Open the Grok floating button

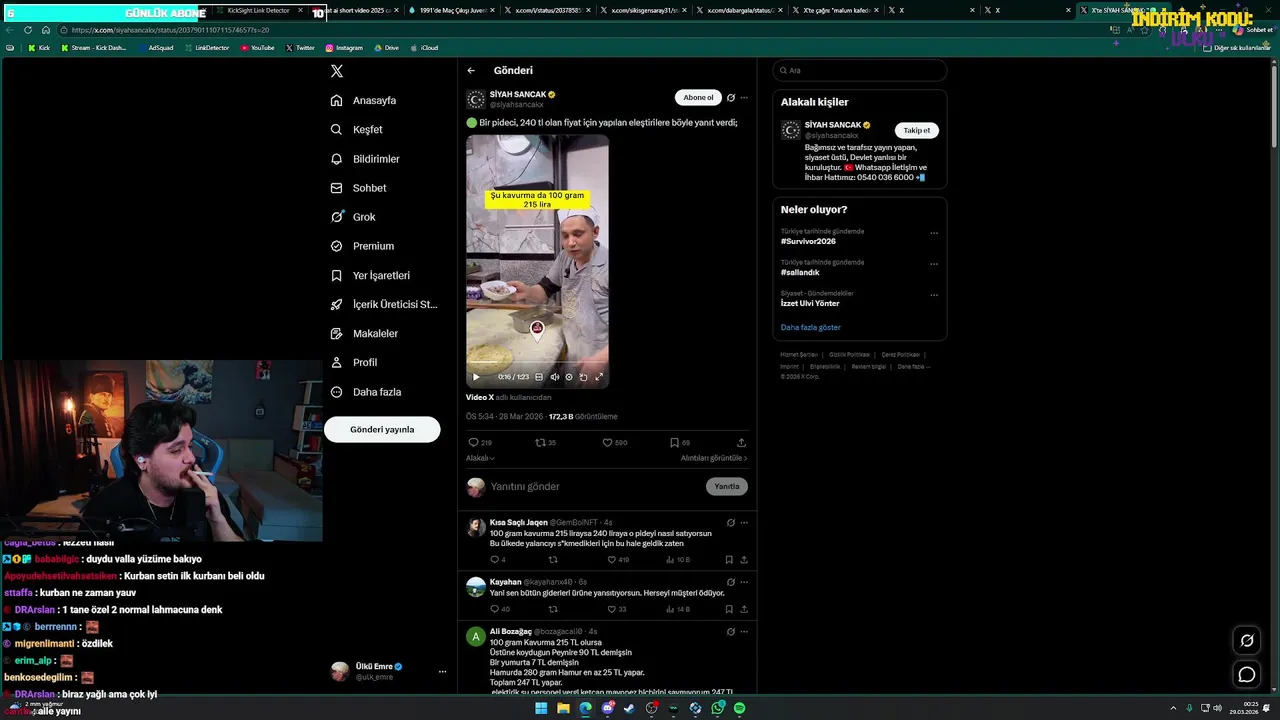click(x=1247, y=641)
